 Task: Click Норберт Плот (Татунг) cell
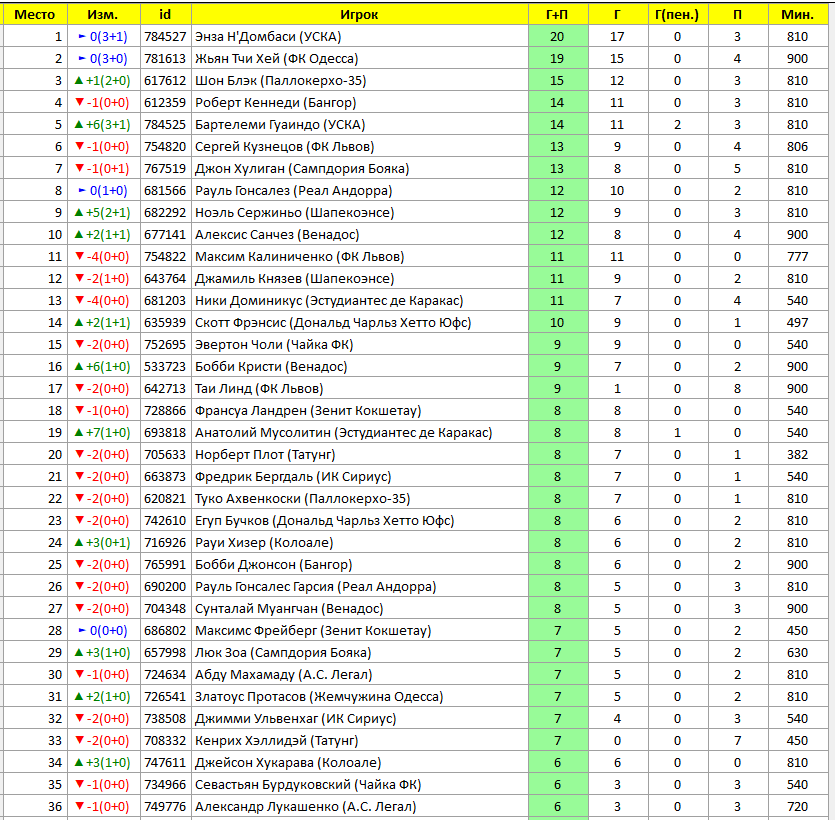[359, 455]
